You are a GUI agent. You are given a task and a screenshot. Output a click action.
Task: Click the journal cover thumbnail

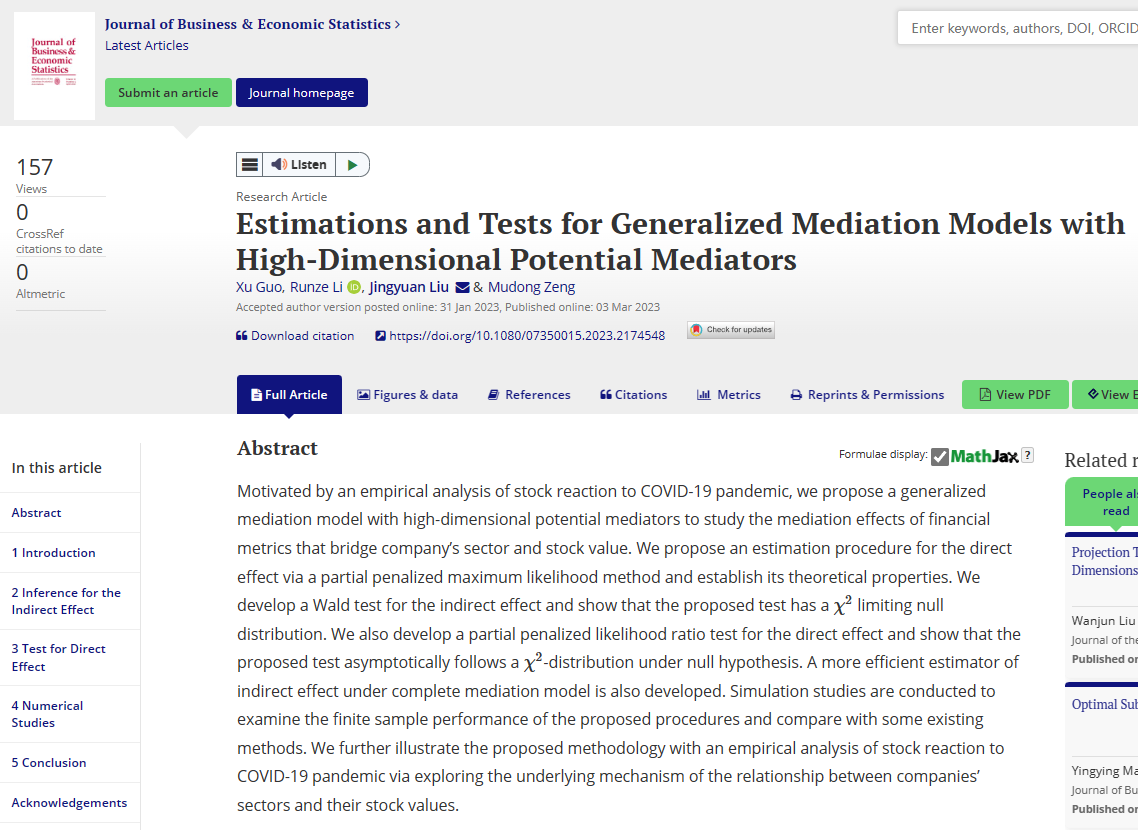(x=55, y=66)
